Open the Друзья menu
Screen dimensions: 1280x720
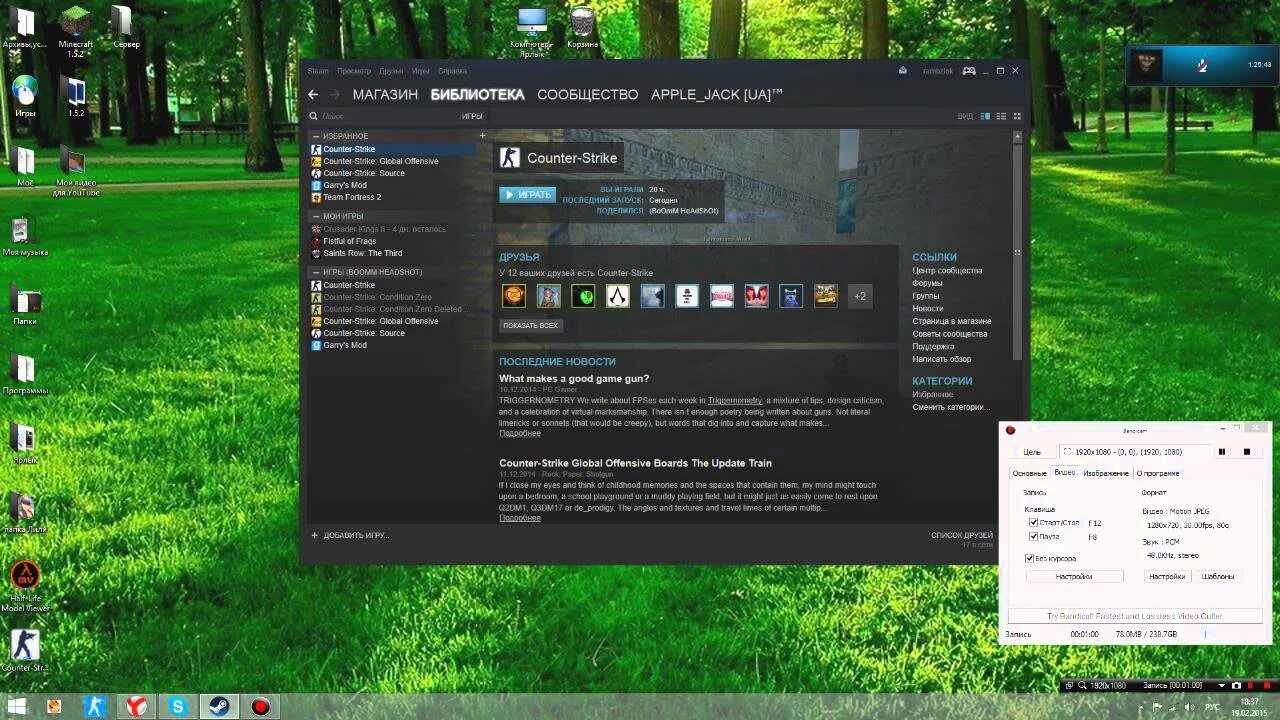coord(391,71)
